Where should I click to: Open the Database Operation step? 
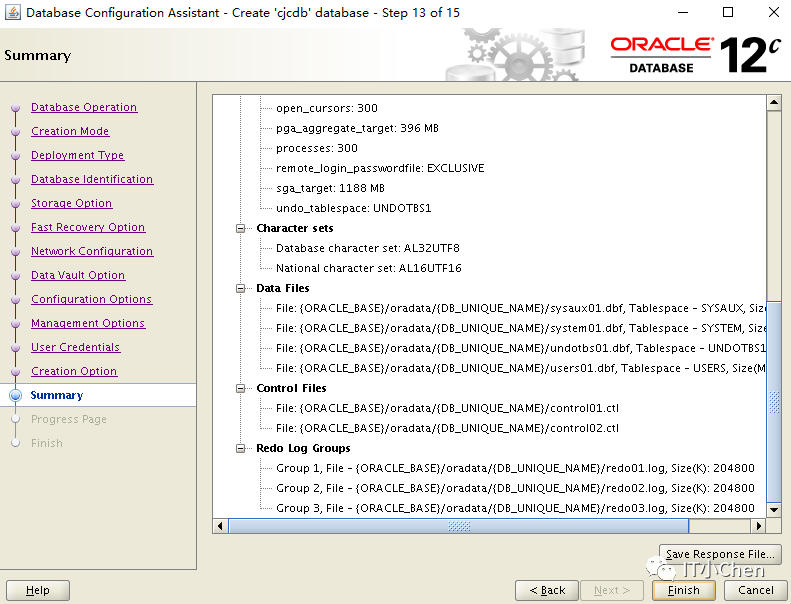click(x=84, y=107)
